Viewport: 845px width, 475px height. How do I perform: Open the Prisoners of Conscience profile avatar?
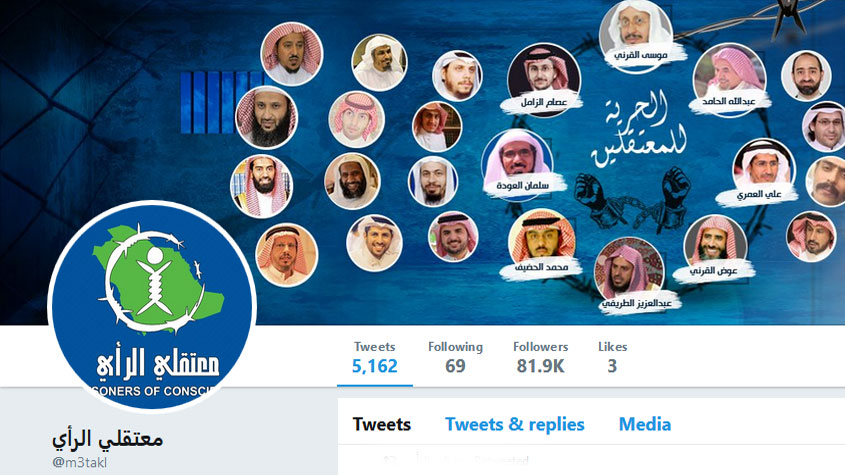tap(152, 306)
